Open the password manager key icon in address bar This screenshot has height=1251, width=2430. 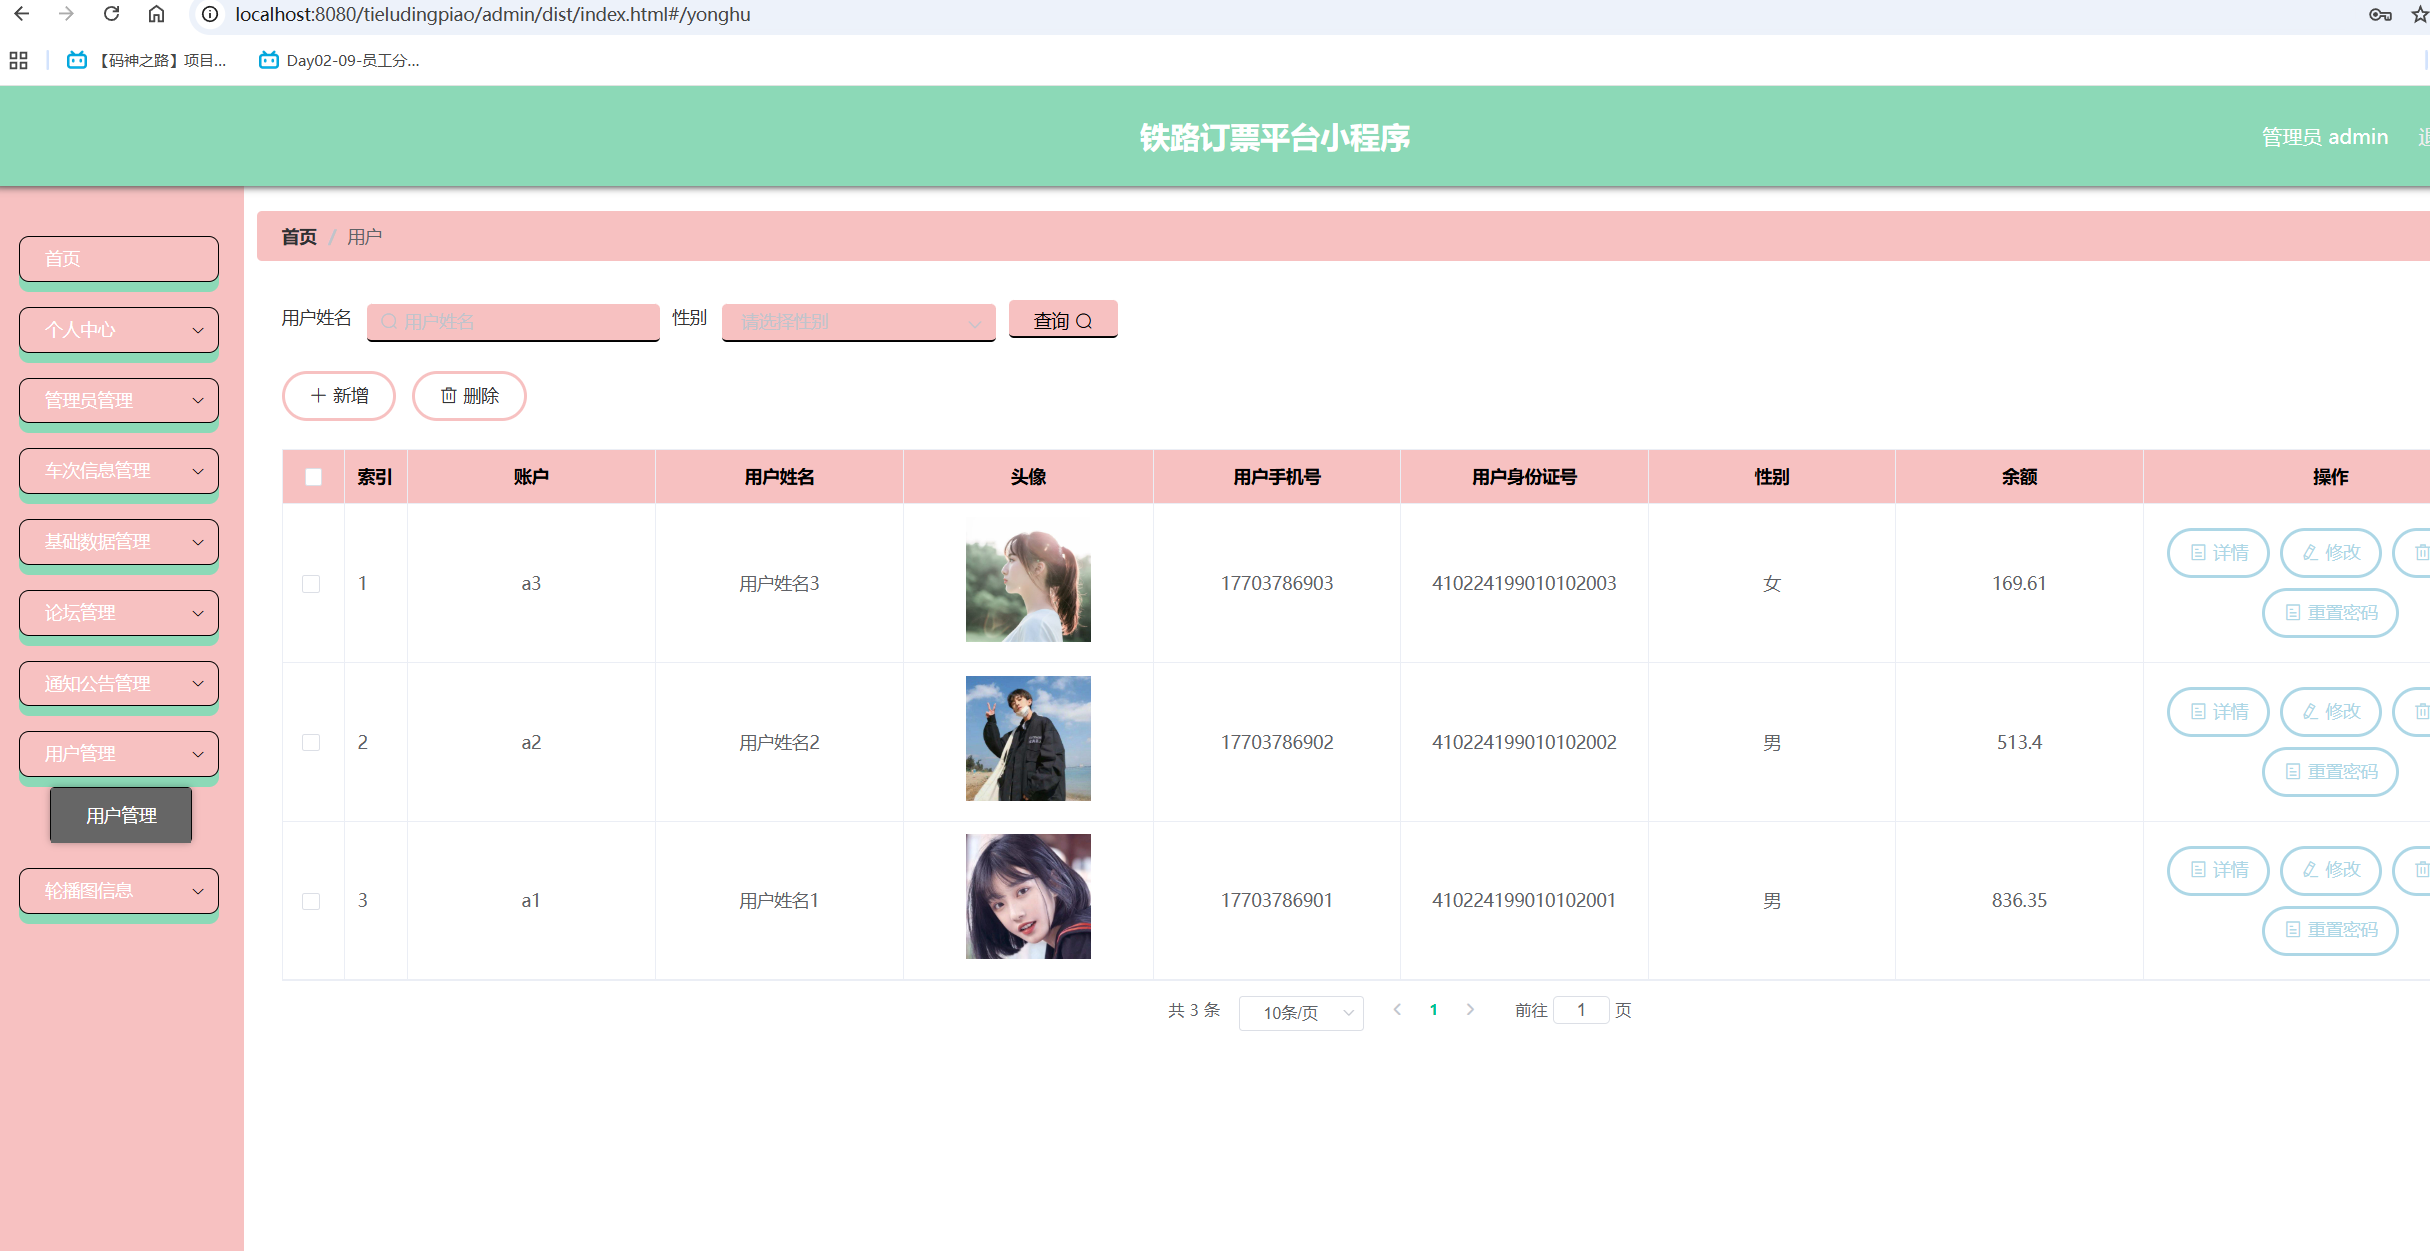tap(2381, 14)
